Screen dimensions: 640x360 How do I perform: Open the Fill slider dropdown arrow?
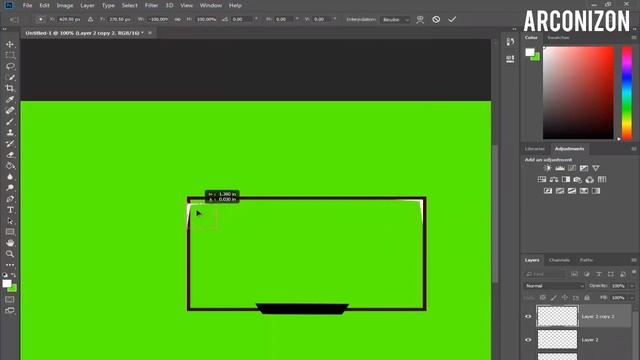click(632, 298)
